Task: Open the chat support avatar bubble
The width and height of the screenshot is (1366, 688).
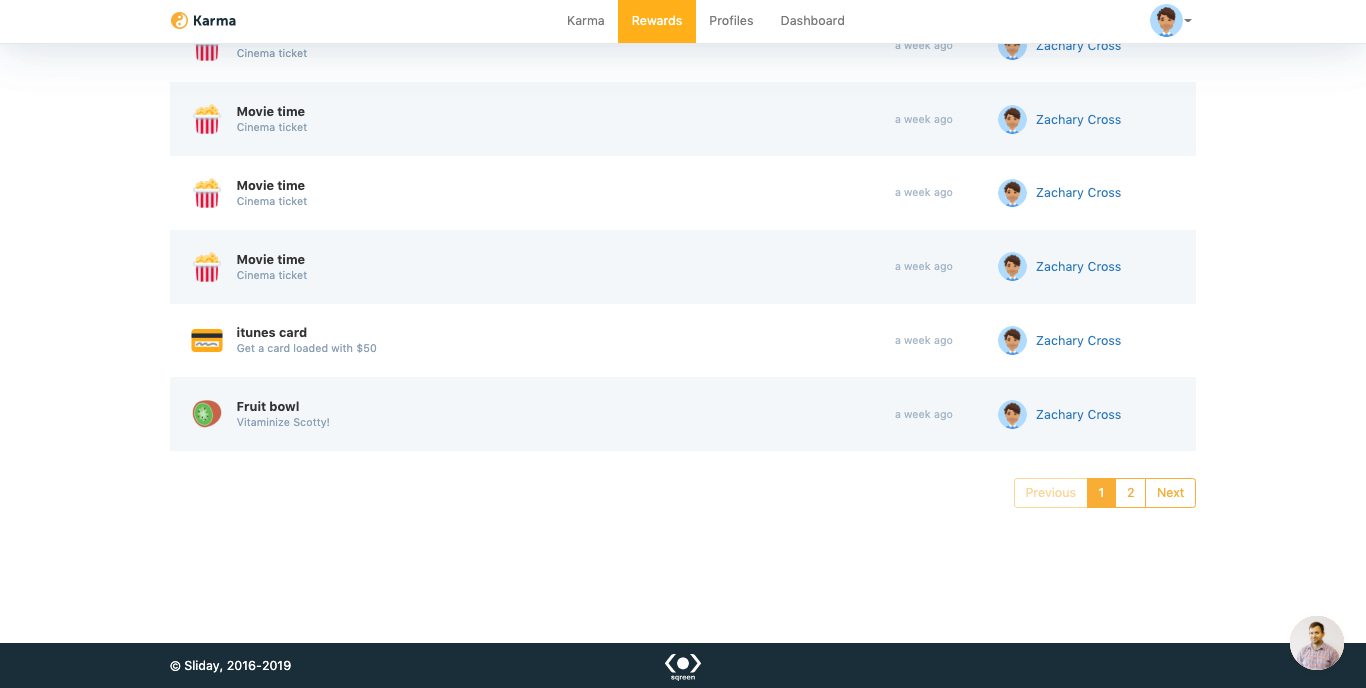Action: point(1316,643)
